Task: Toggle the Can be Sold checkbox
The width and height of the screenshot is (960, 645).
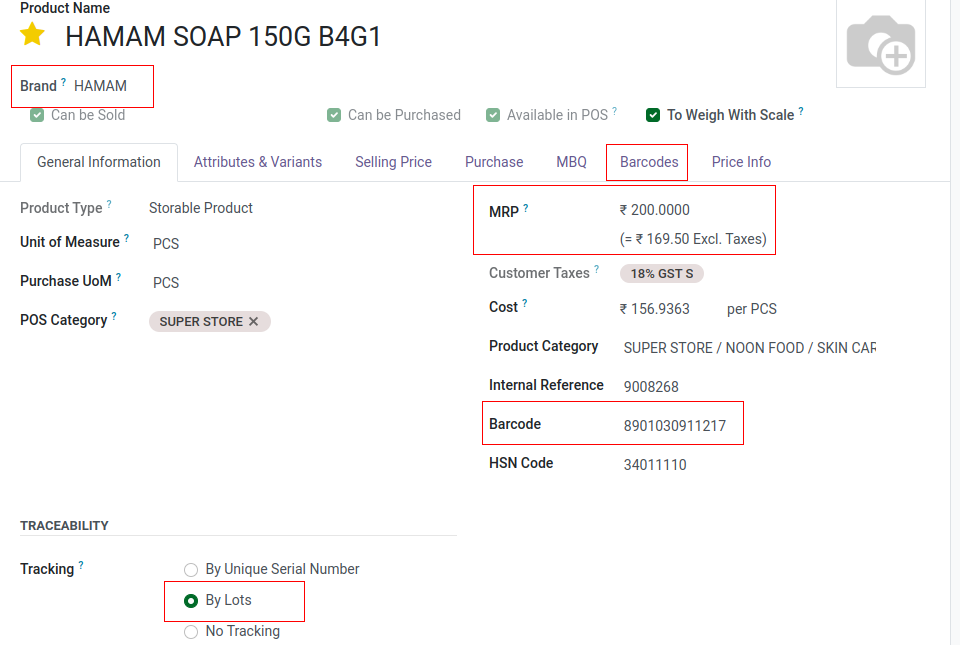Action: 37,115
